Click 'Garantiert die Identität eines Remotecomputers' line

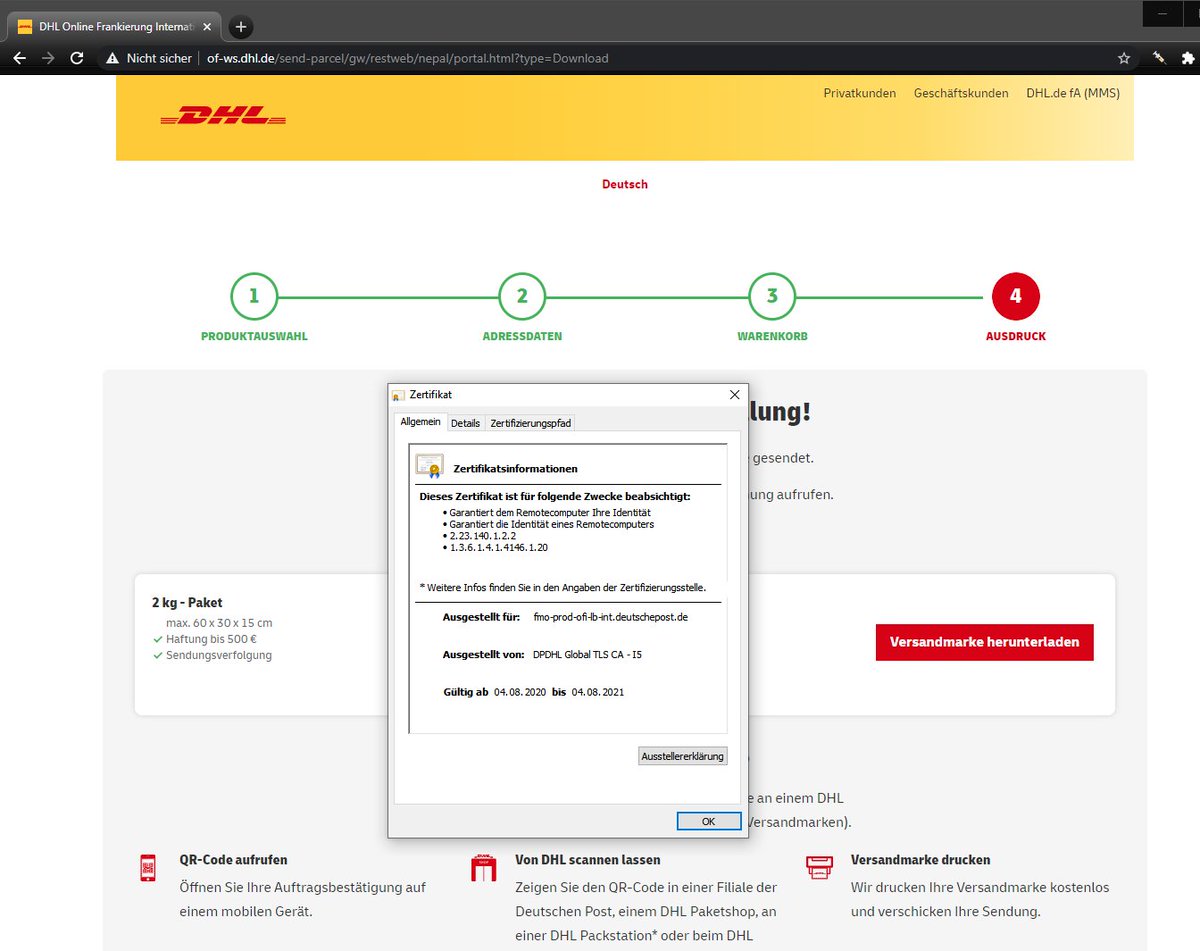(552, 524)
